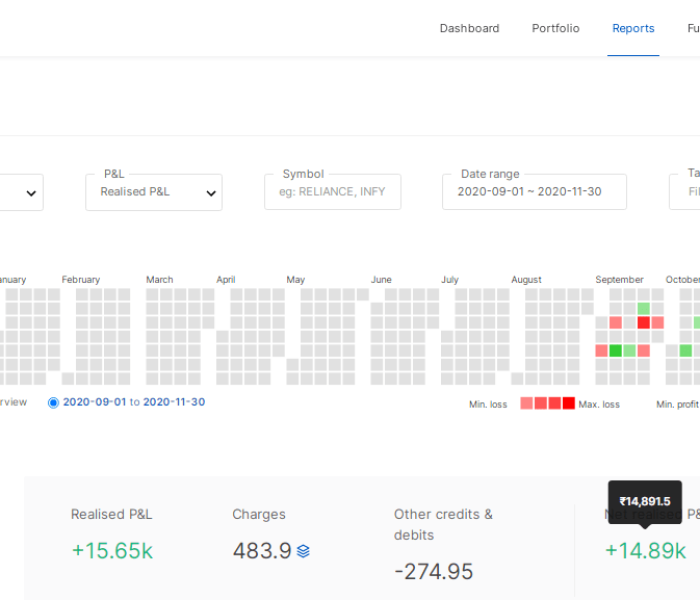
Task: Select the Max. loss legend swatch
Action: pyautogui.click(x=569, y=403)
